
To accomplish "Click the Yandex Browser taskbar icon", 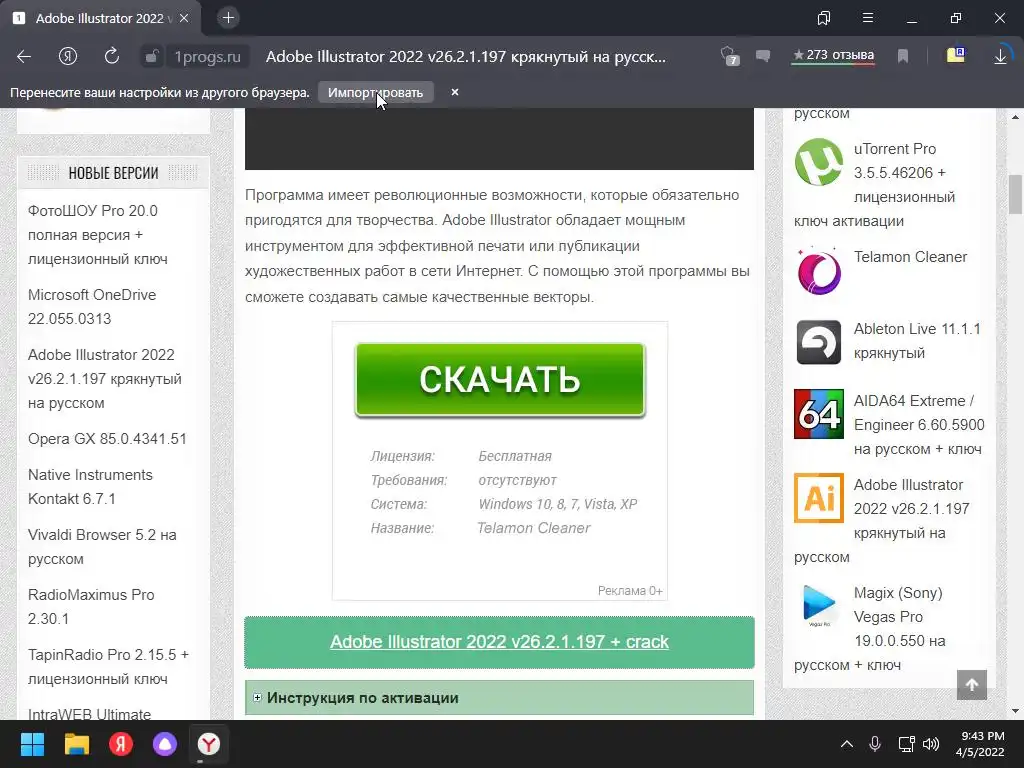I will (209, 744).
